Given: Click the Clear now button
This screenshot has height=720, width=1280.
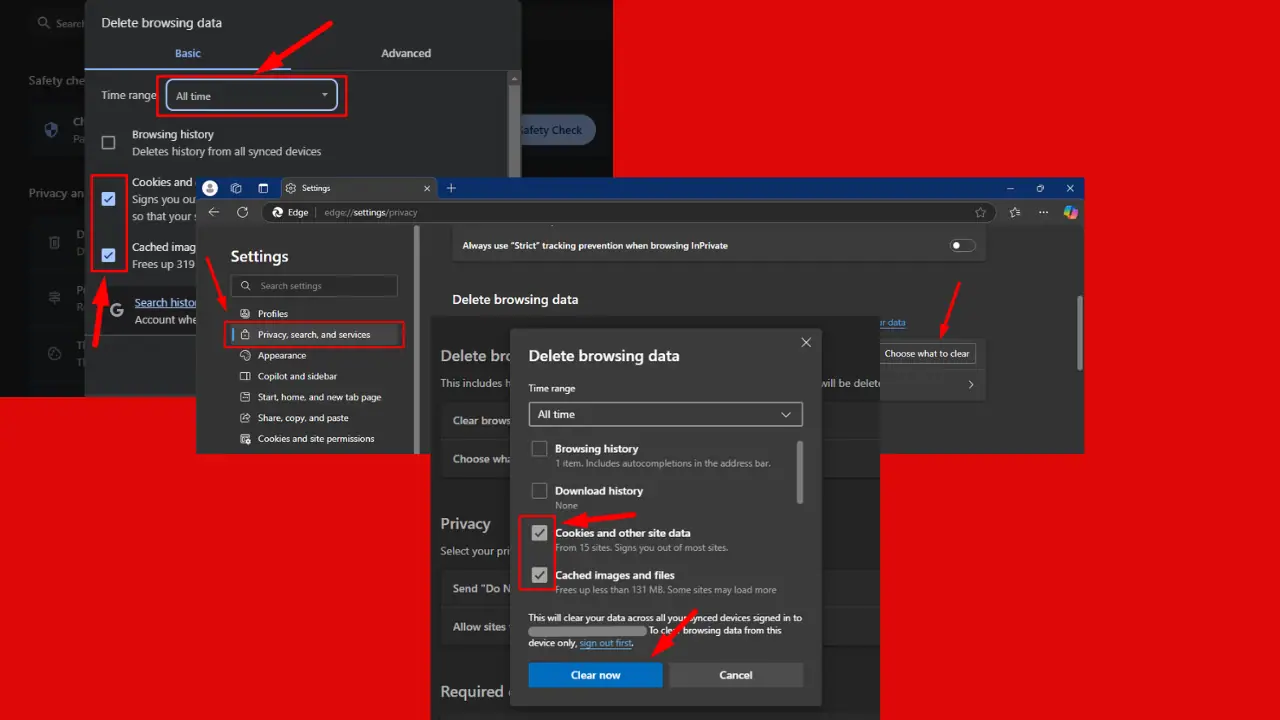Looking at the screenshot, I should [595, 675].
